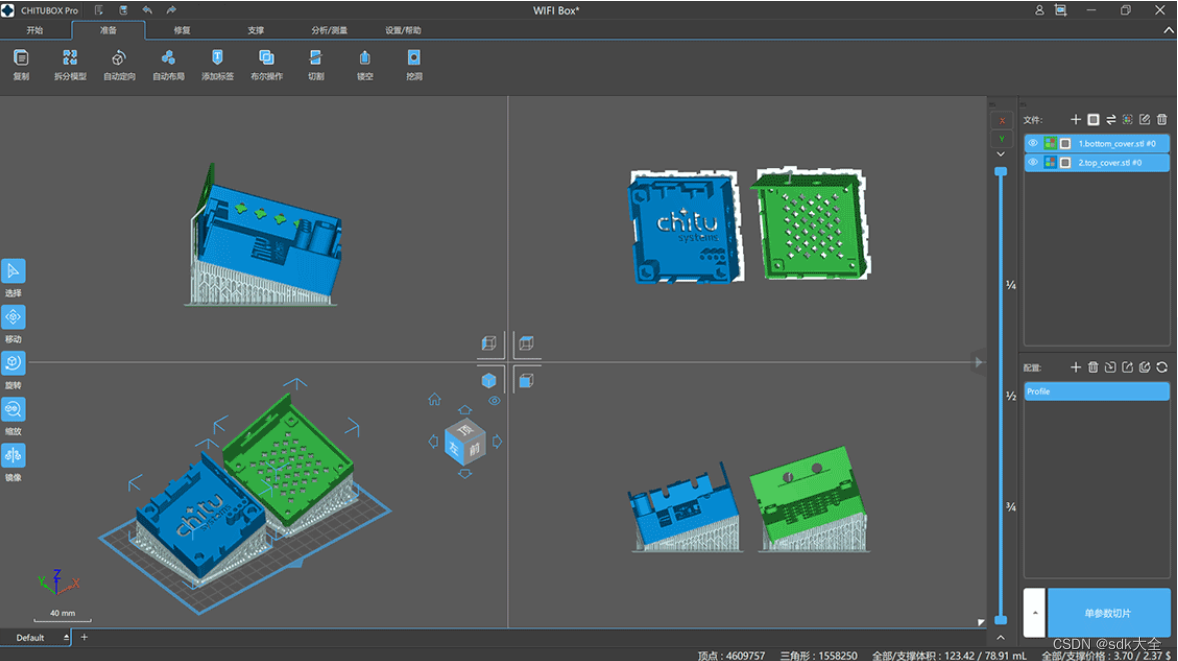
Task: Click the save project icon in title bar
Action: click(x=123, y=11)
